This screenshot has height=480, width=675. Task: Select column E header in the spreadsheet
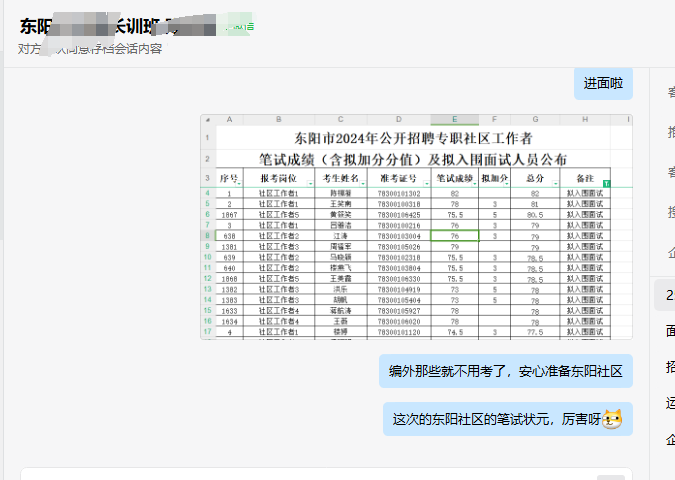pos(455,119)
